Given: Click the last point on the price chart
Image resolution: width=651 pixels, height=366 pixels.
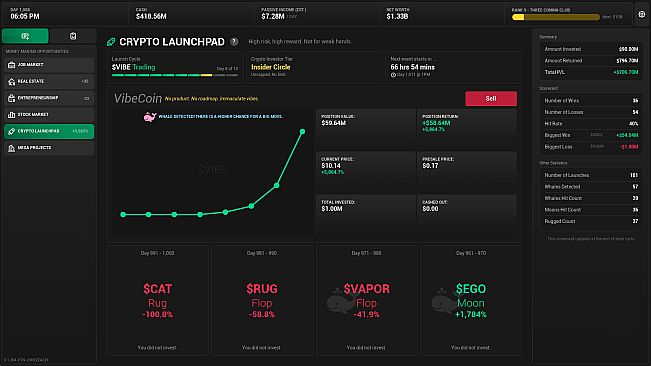Looking at the screenshot, I should click(x=302, y=132).
